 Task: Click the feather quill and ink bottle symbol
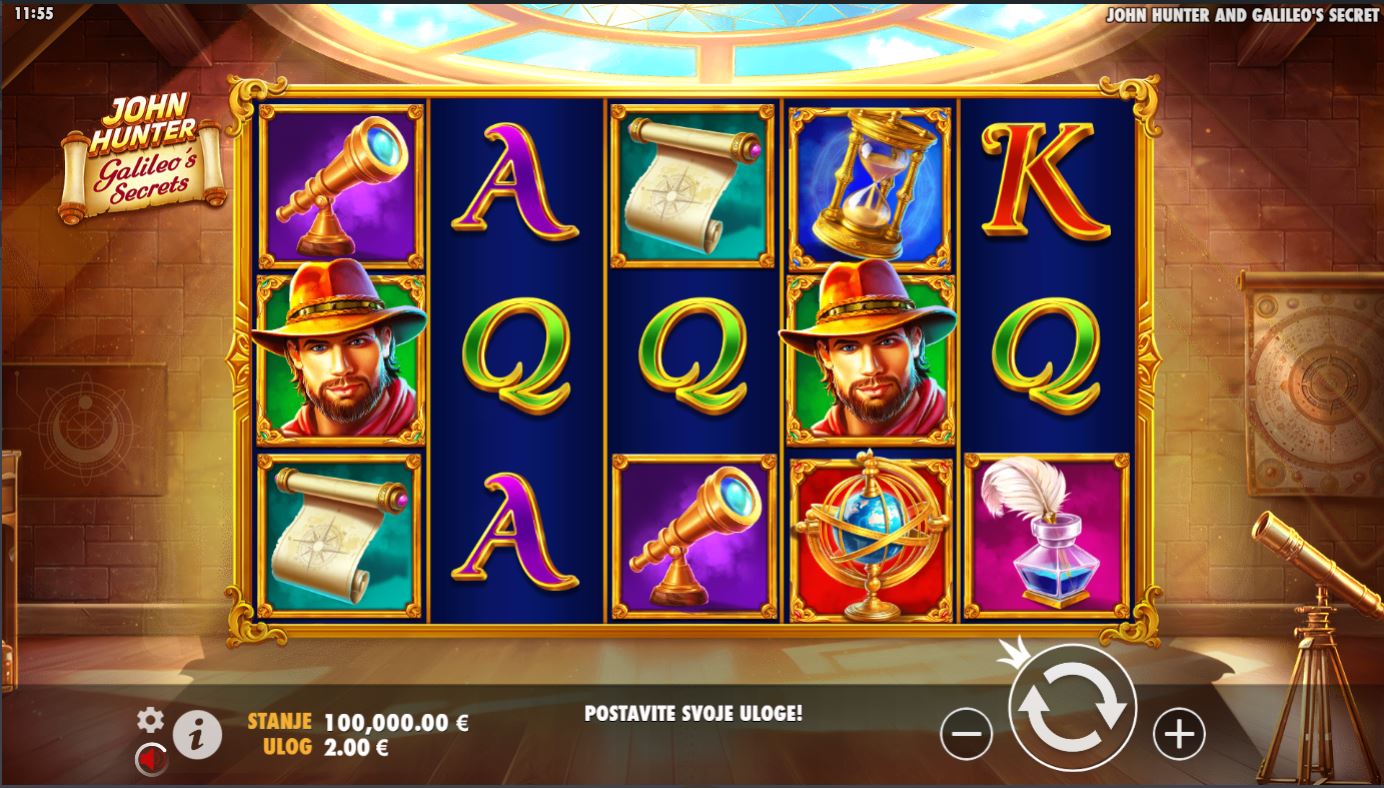point(1046,537)
